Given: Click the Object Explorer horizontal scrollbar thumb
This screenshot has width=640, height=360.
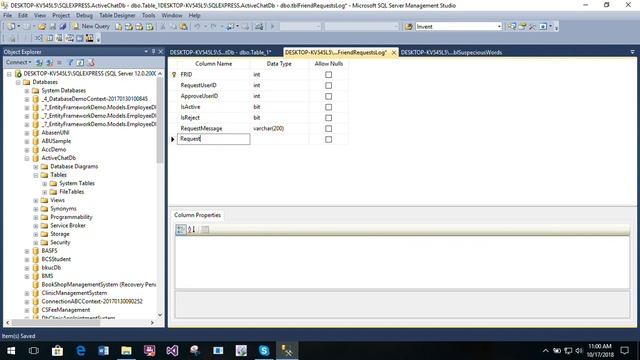Looking at the screenshot, I should coord(56,322).
